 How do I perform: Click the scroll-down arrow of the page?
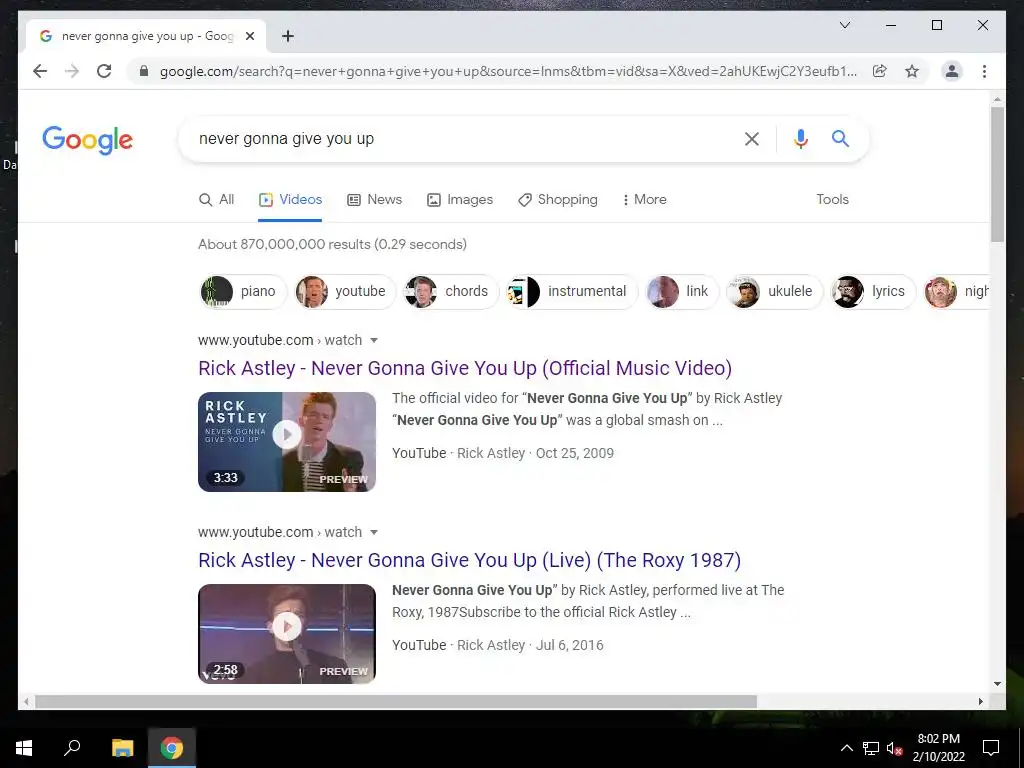(997, 684)
